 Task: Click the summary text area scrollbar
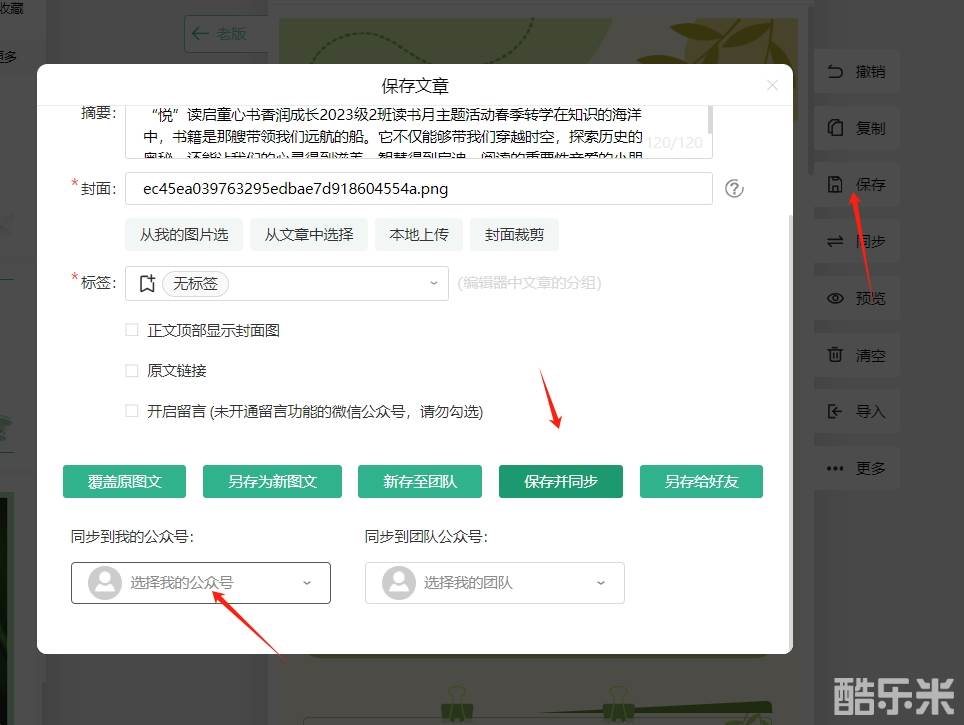pos(710,122)
